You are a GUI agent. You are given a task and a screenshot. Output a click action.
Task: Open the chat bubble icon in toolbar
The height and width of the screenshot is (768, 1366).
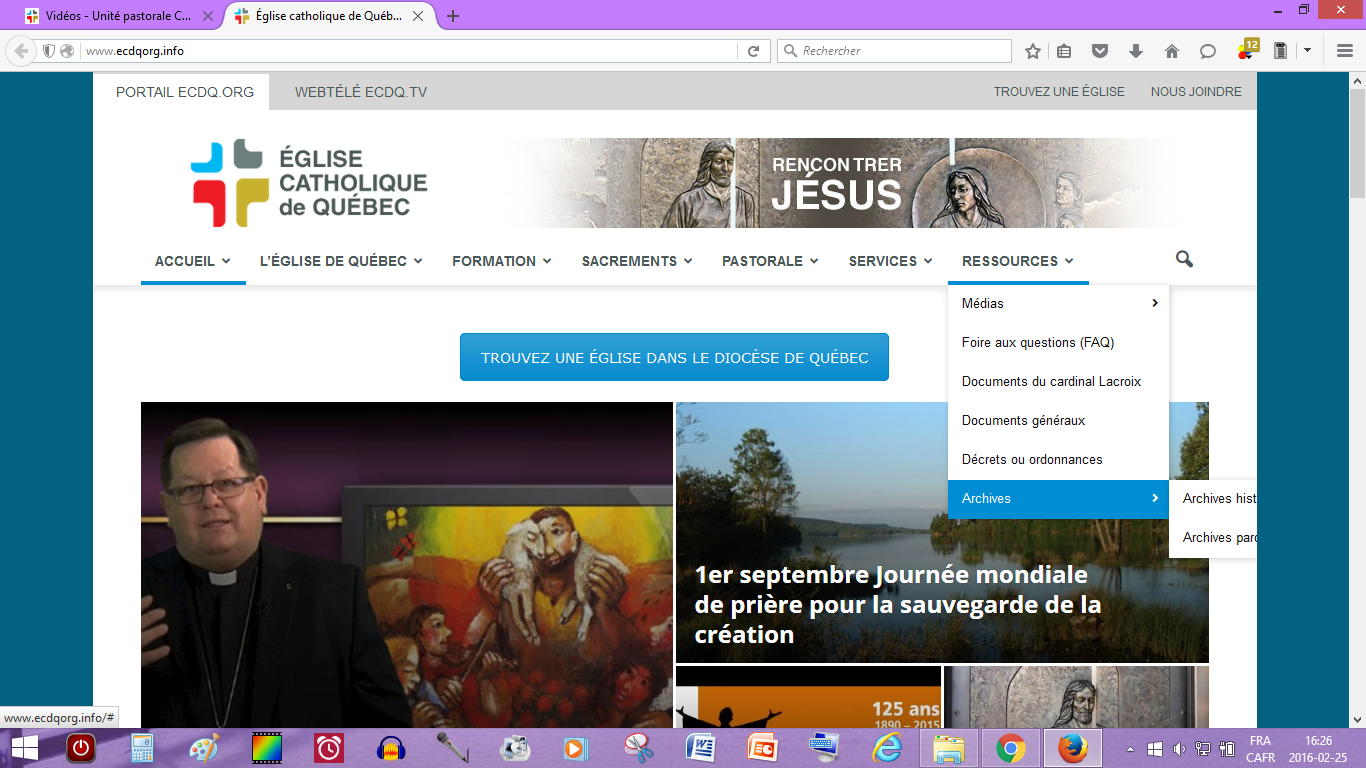click(x=1207, y=51)
